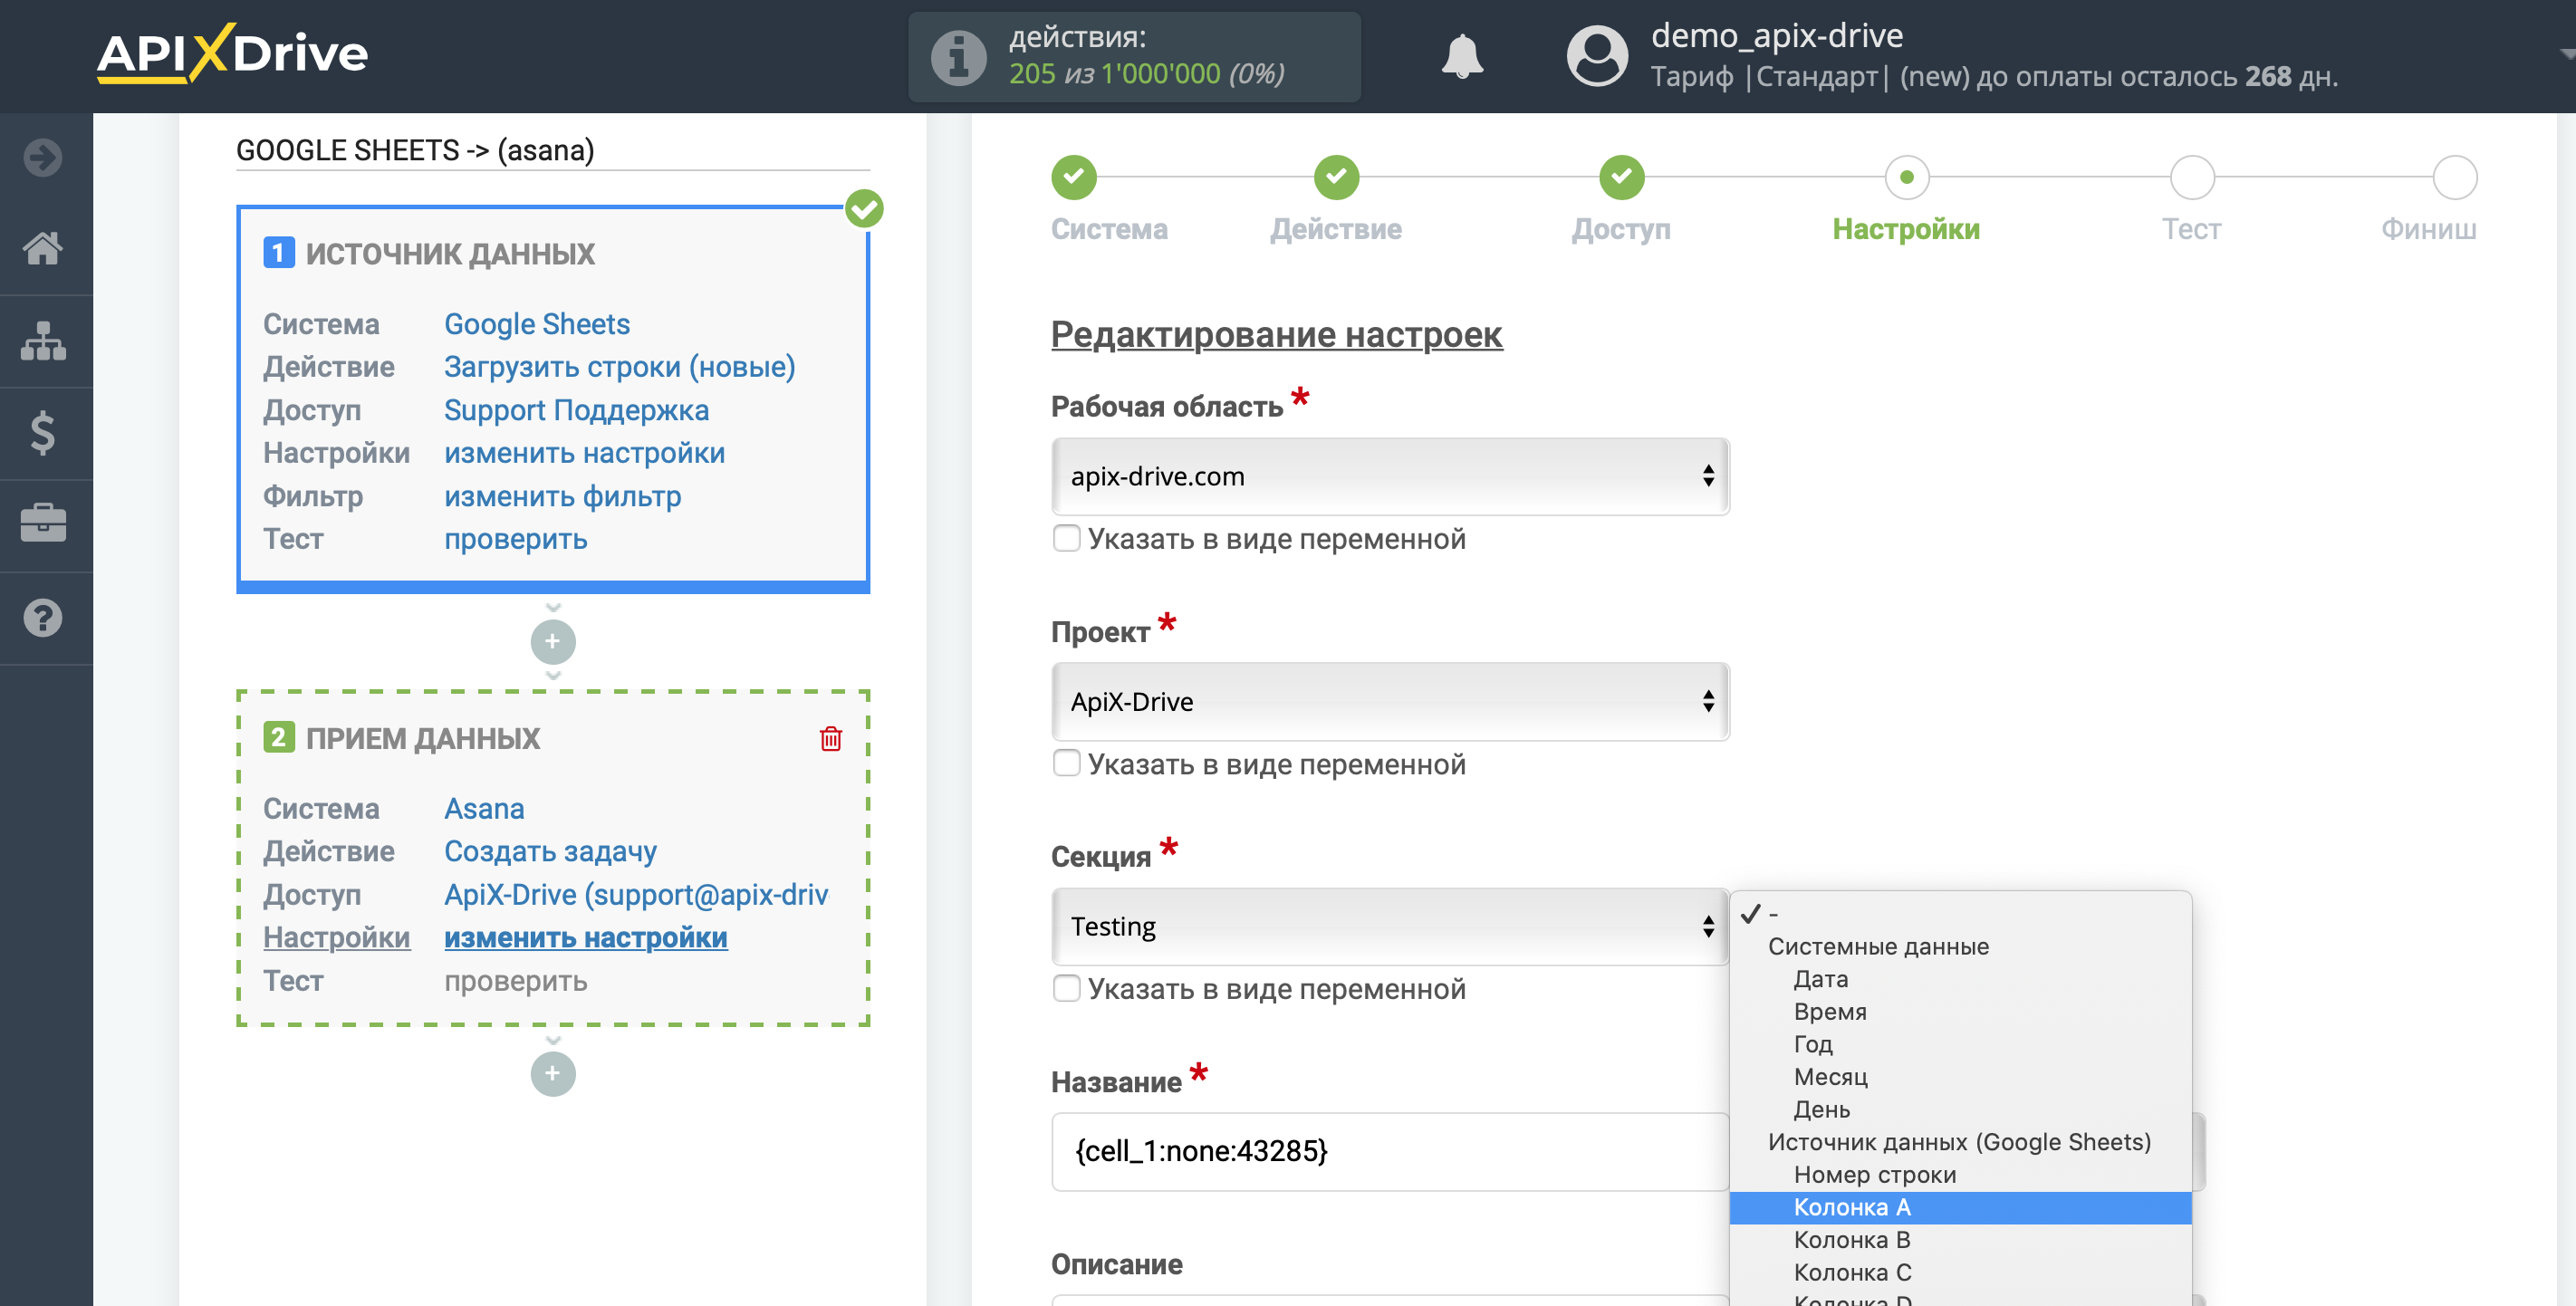Select Год system variable
2576x1306 pixels.
click(x=1960, y=1044)
